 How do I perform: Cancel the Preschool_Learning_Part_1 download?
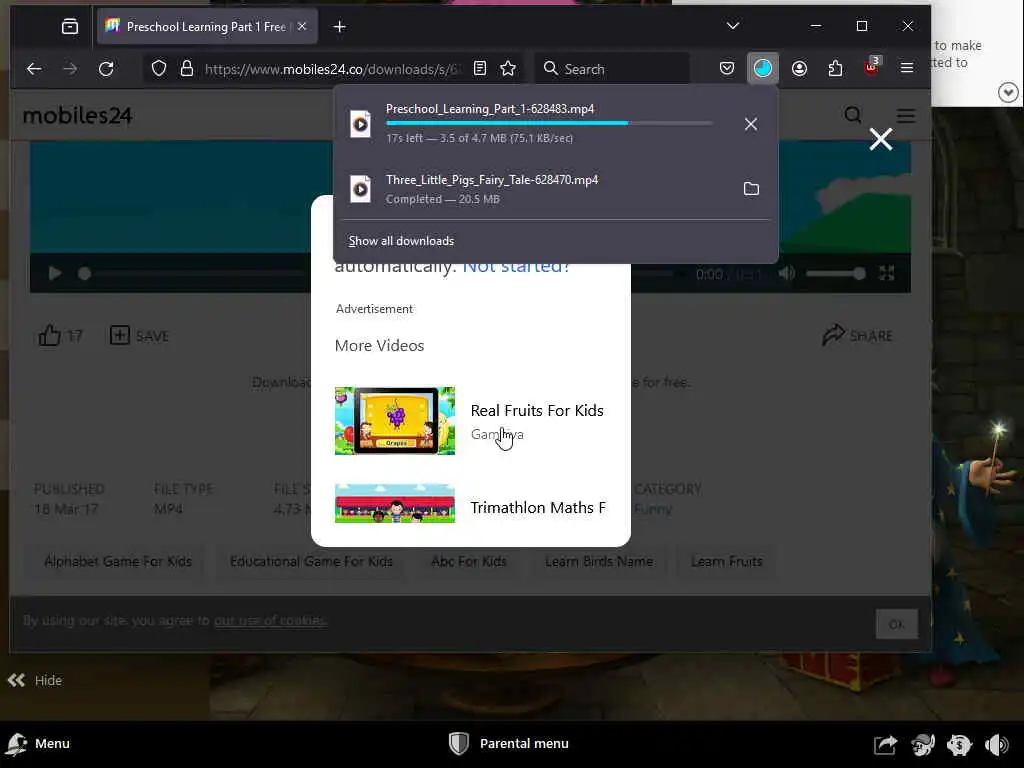[x=751, y=124]
